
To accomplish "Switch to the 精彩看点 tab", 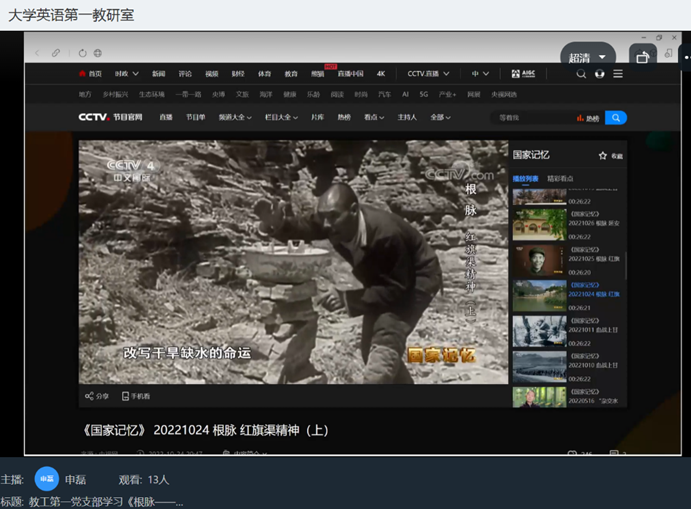I will point(560,178).
